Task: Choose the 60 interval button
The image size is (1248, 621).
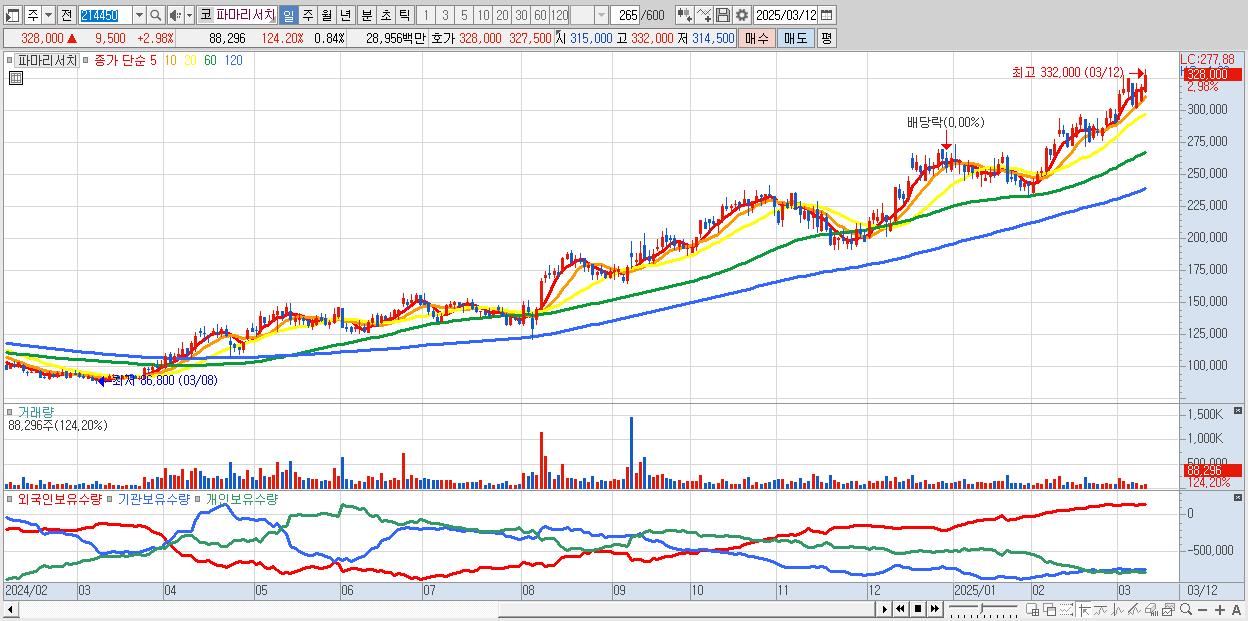Action: pyautogui.click(x=540, y=15)
